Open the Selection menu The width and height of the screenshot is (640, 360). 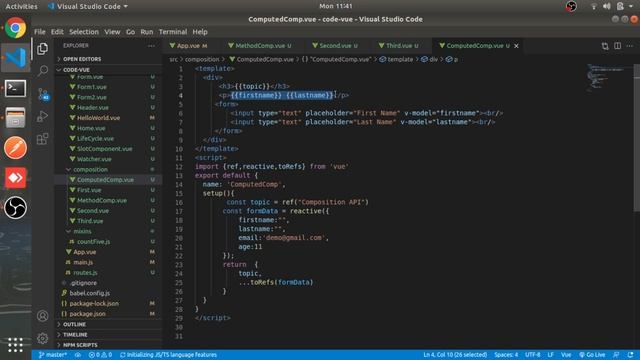[x=84, y=32]
